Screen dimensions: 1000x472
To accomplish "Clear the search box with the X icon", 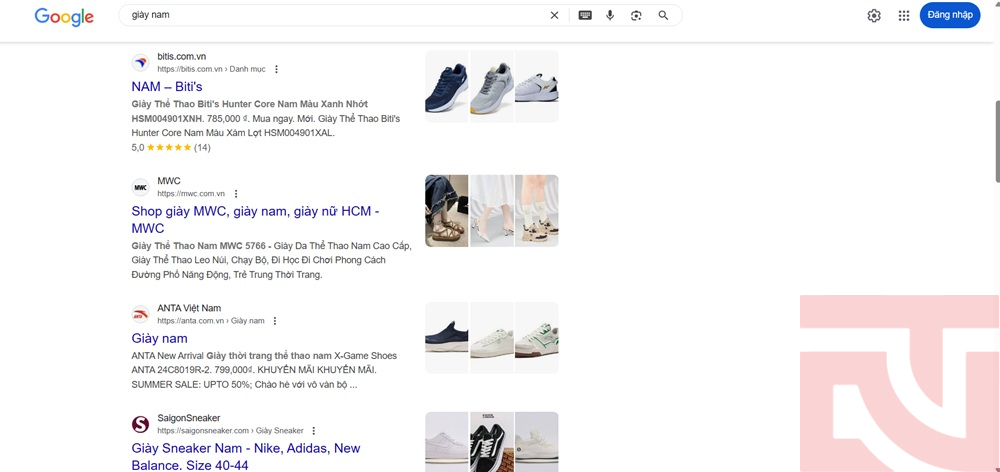I will tap(554, 15).
